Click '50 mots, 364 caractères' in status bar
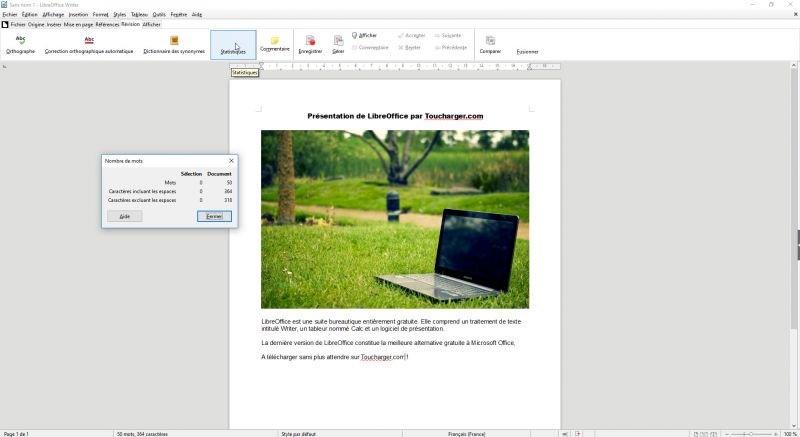This screenshot has width=800, height=437. pos(142,434)
